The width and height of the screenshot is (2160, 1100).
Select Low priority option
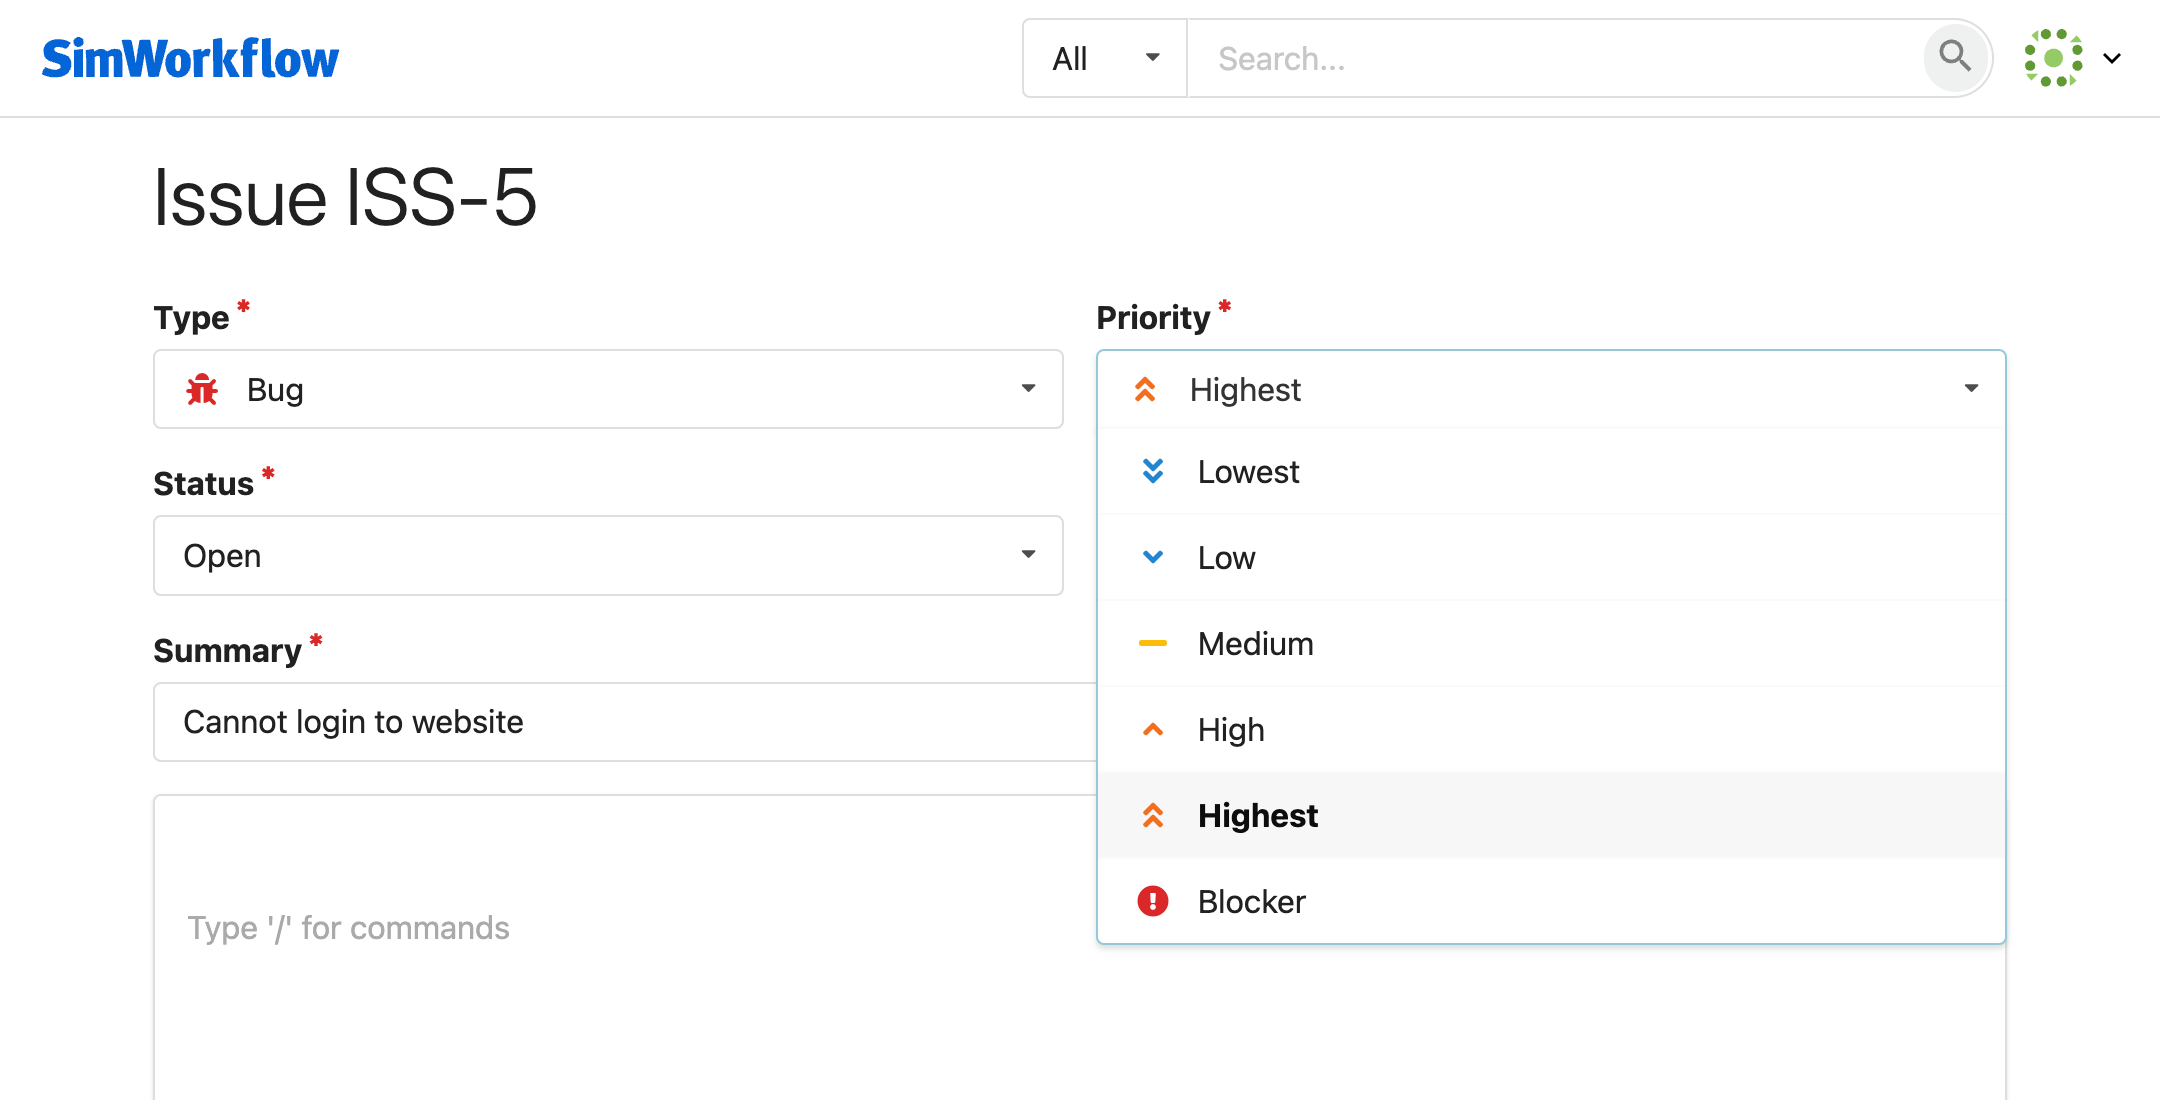point(1551,557)
